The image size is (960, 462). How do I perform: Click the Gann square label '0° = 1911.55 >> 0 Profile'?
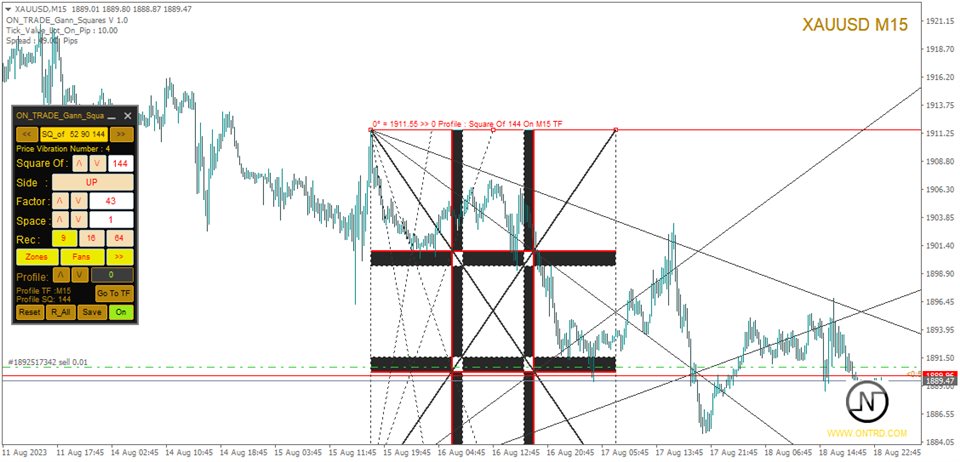click(x=468, y=124)
